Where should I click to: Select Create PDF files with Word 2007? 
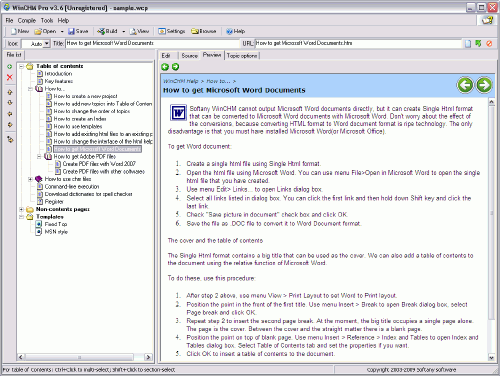(99, 164)
